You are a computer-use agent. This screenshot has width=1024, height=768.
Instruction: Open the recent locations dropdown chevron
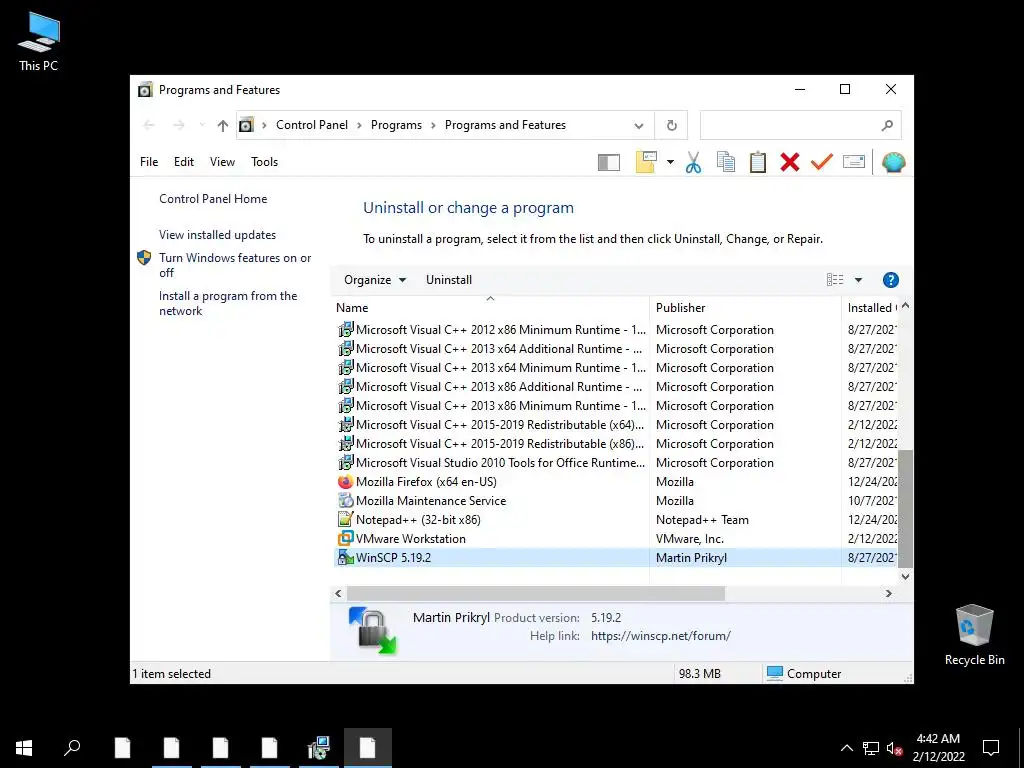click(x=202, y=125)
